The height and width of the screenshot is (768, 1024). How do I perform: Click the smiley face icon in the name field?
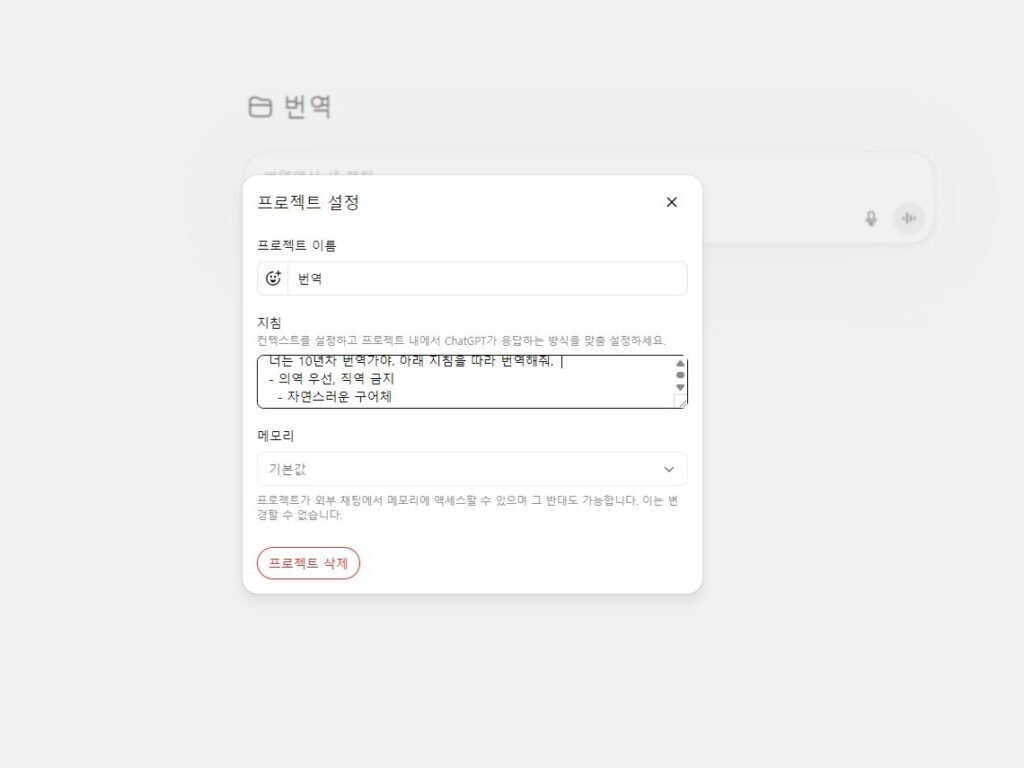[272, 278]
